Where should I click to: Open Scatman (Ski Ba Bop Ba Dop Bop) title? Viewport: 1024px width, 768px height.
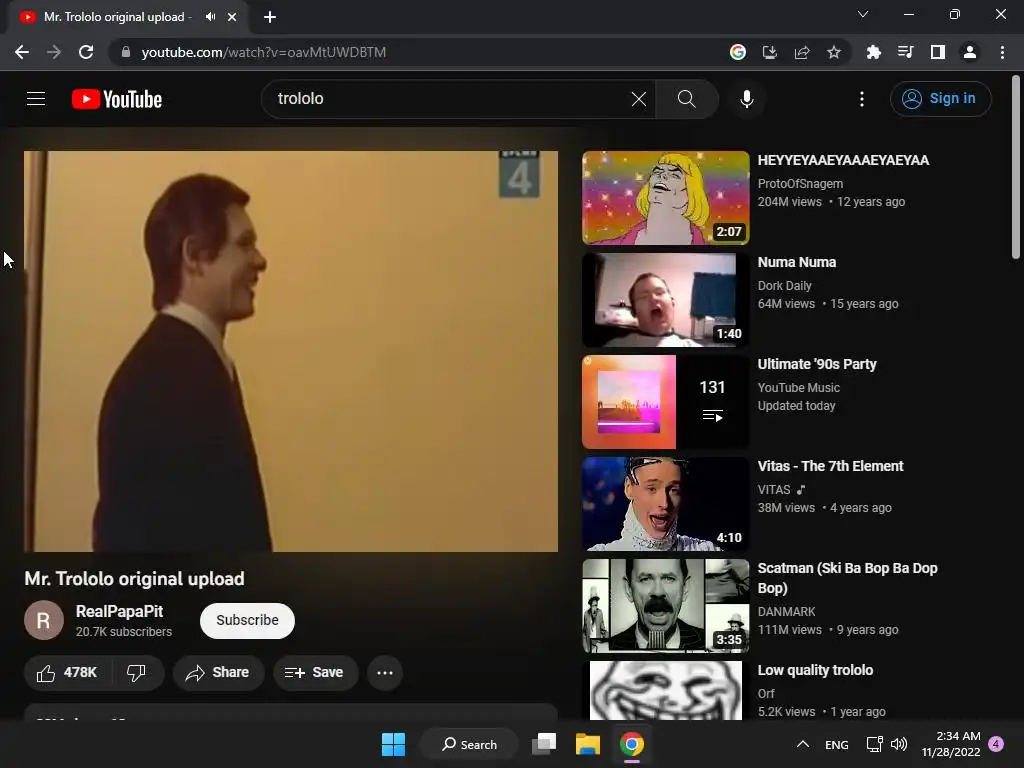click(x=847, y=578)
